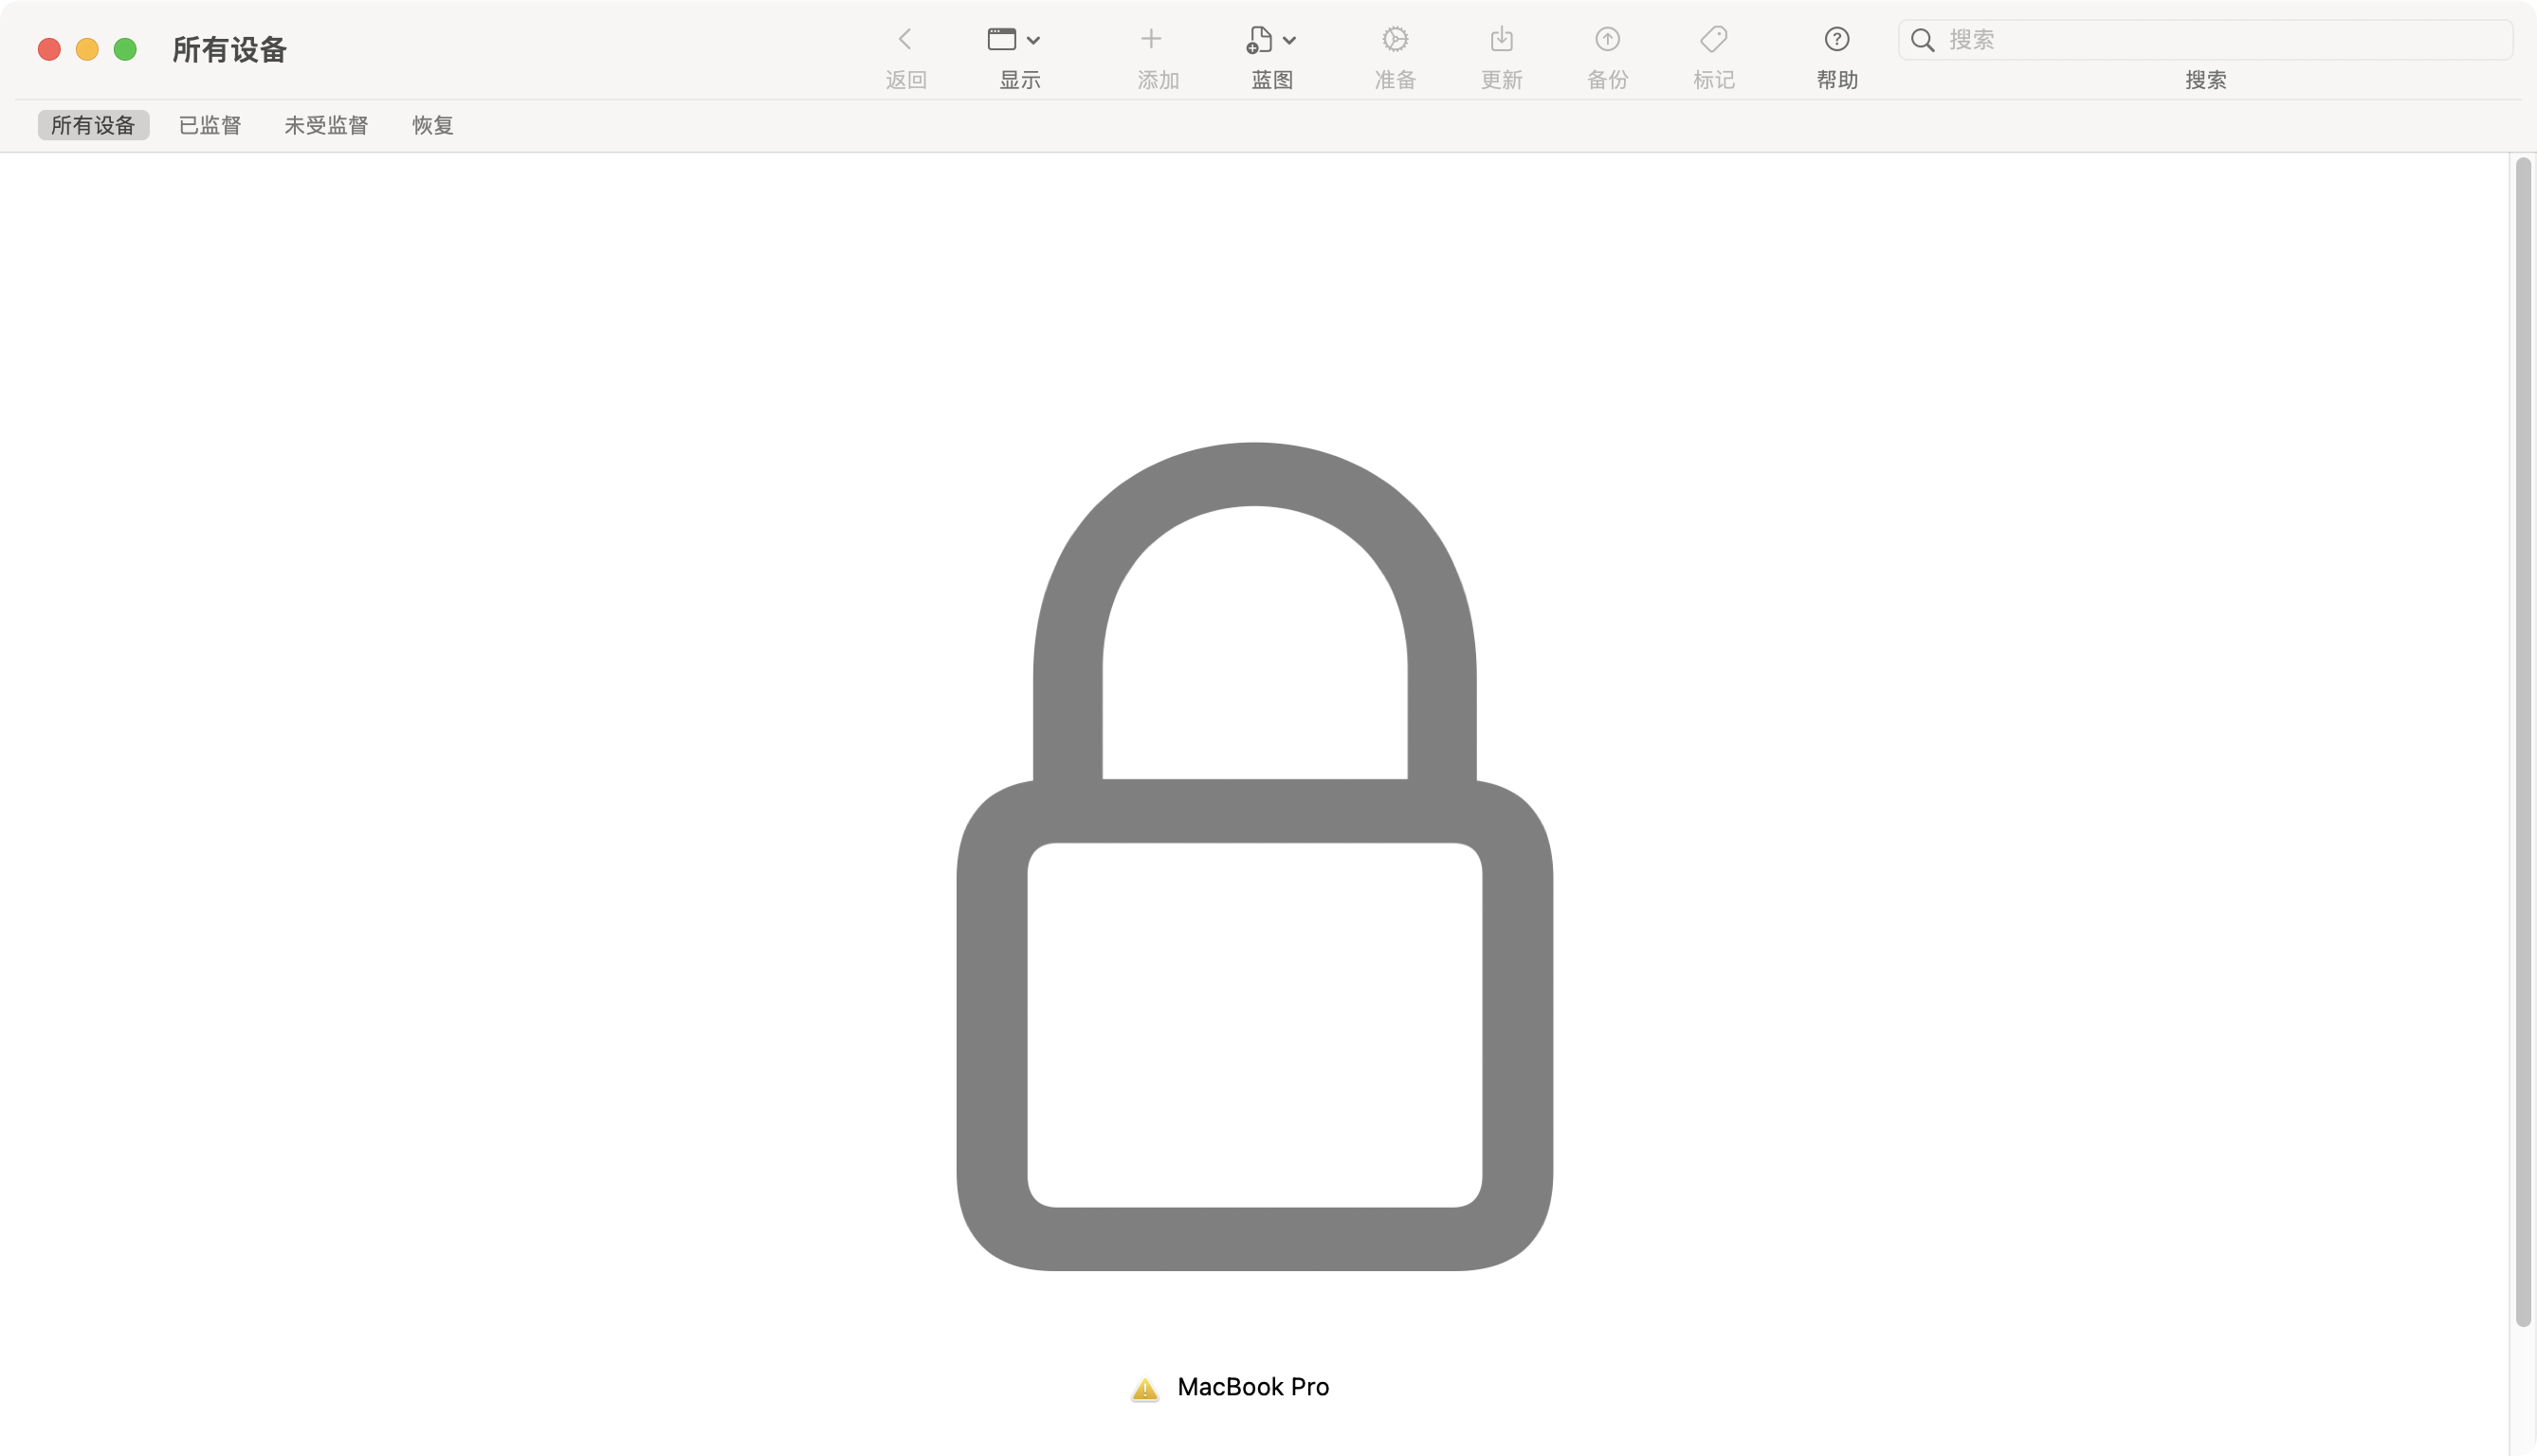Screen dimensions: 2537x1456
Task: Click the 帮助 (Help) icon
Action: [1836, 38]
